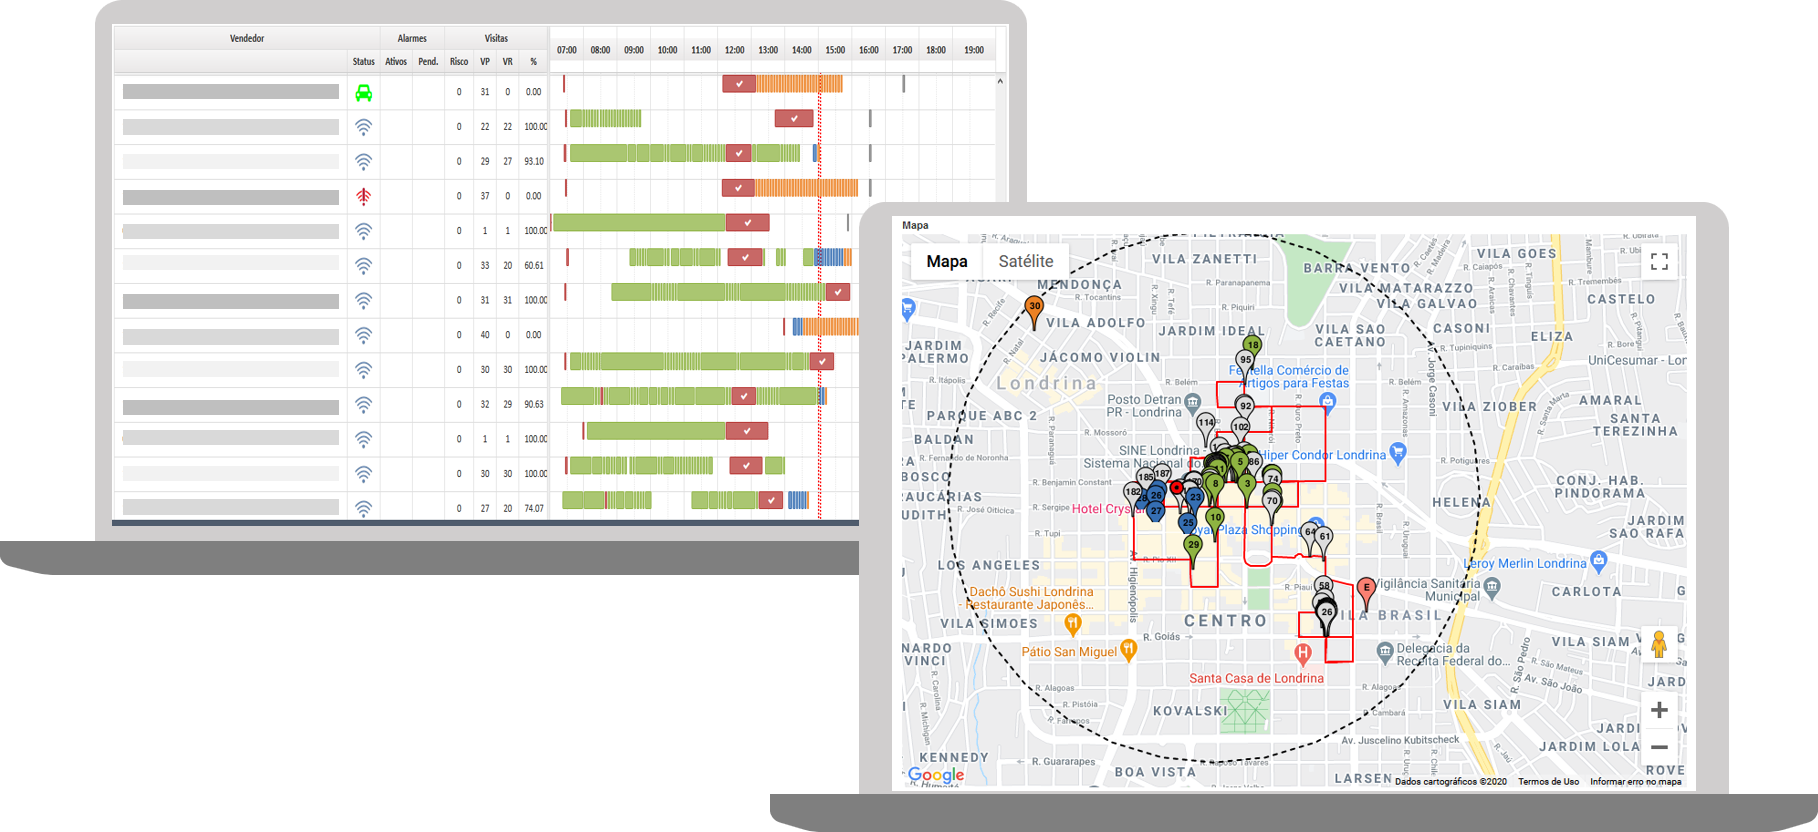Image resolution: width=1818 pixels, height=832 pixels.
Task: Click the red antenna tower status icon
Action: [363, 196]
